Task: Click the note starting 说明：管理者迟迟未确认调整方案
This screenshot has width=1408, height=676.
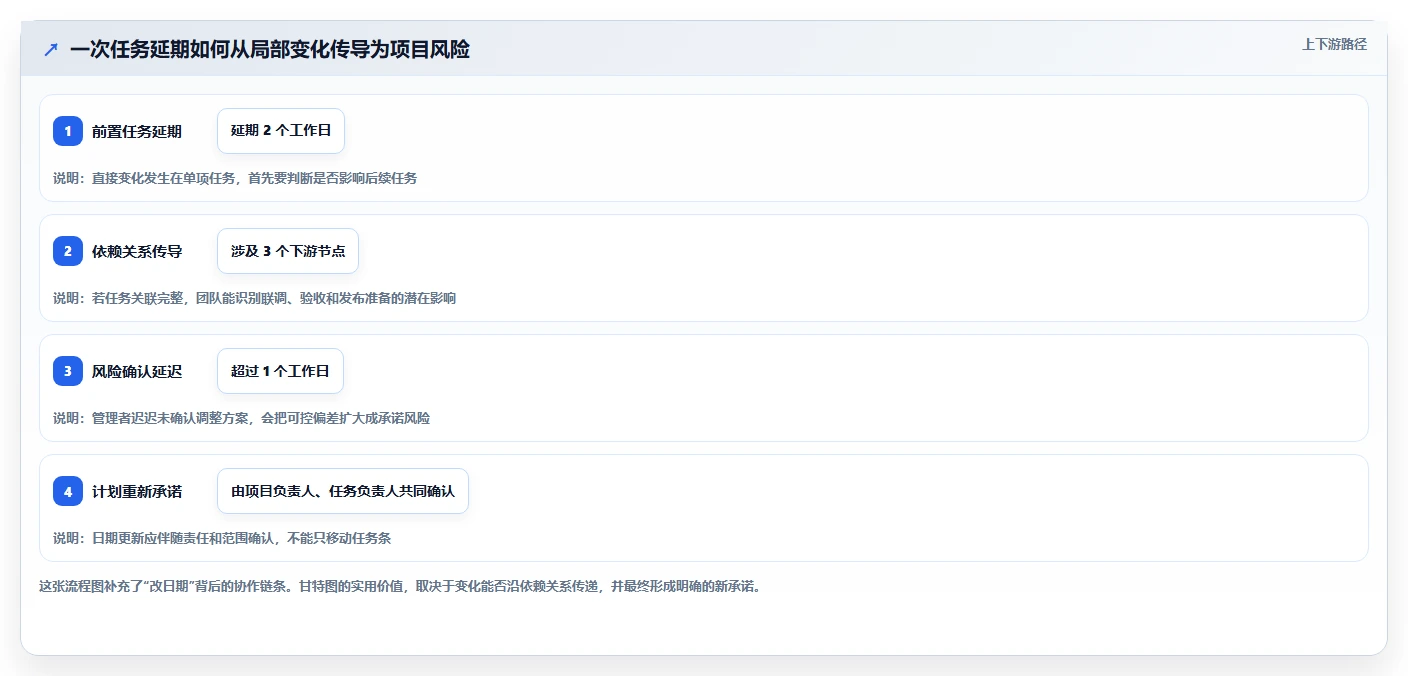Action: coord(241,418)
